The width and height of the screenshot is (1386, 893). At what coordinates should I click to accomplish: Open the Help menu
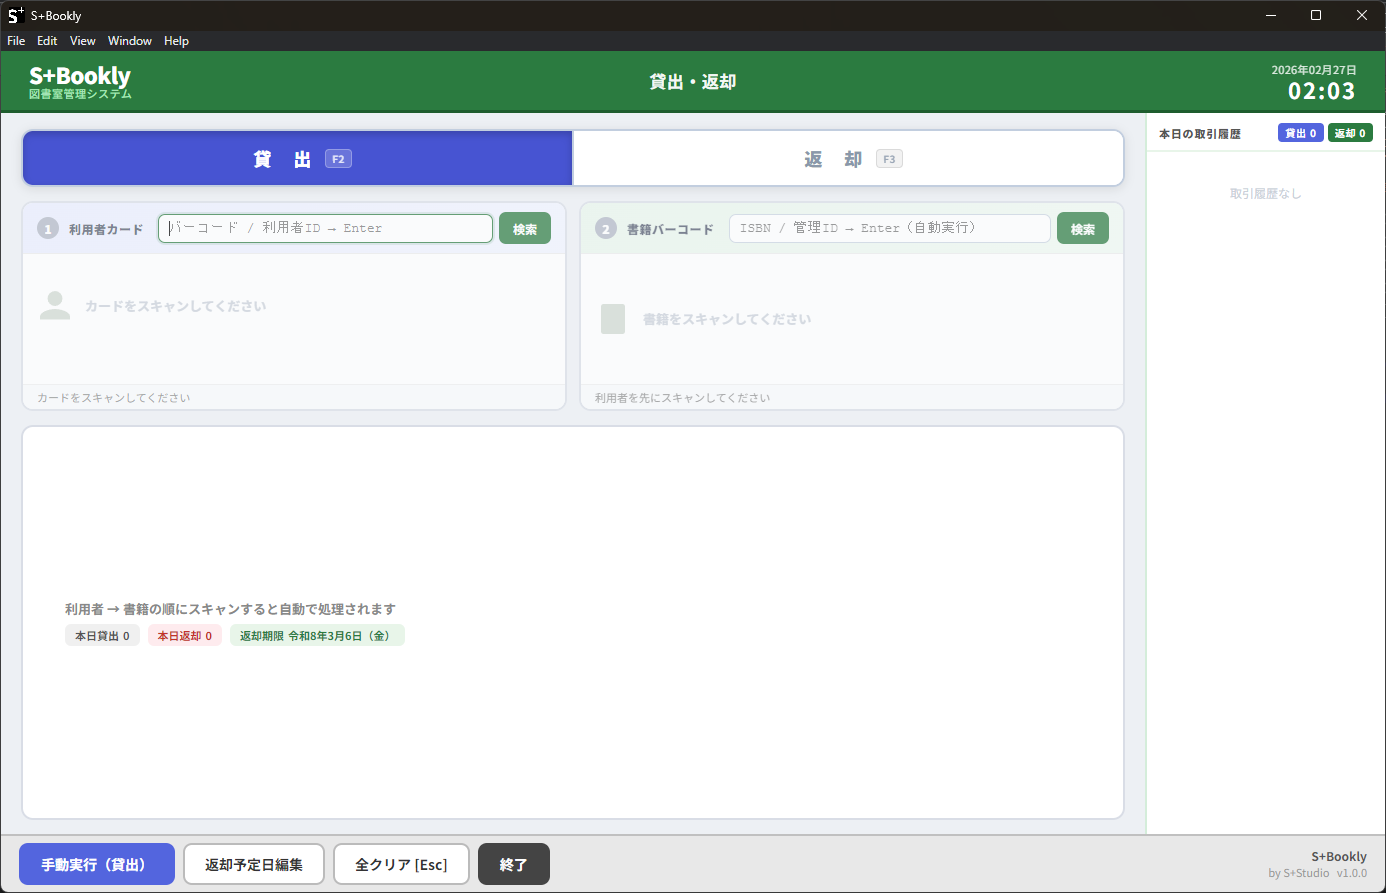click(176, 41)
